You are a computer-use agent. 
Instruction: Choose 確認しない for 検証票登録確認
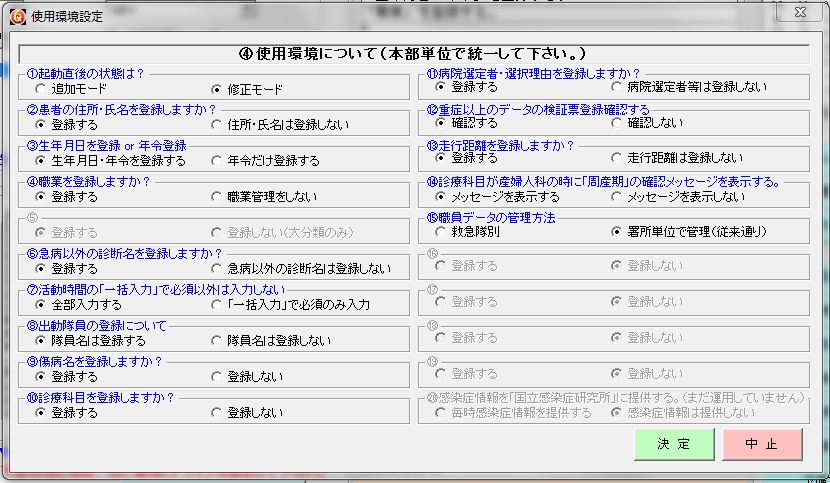(x=616, y=123)
